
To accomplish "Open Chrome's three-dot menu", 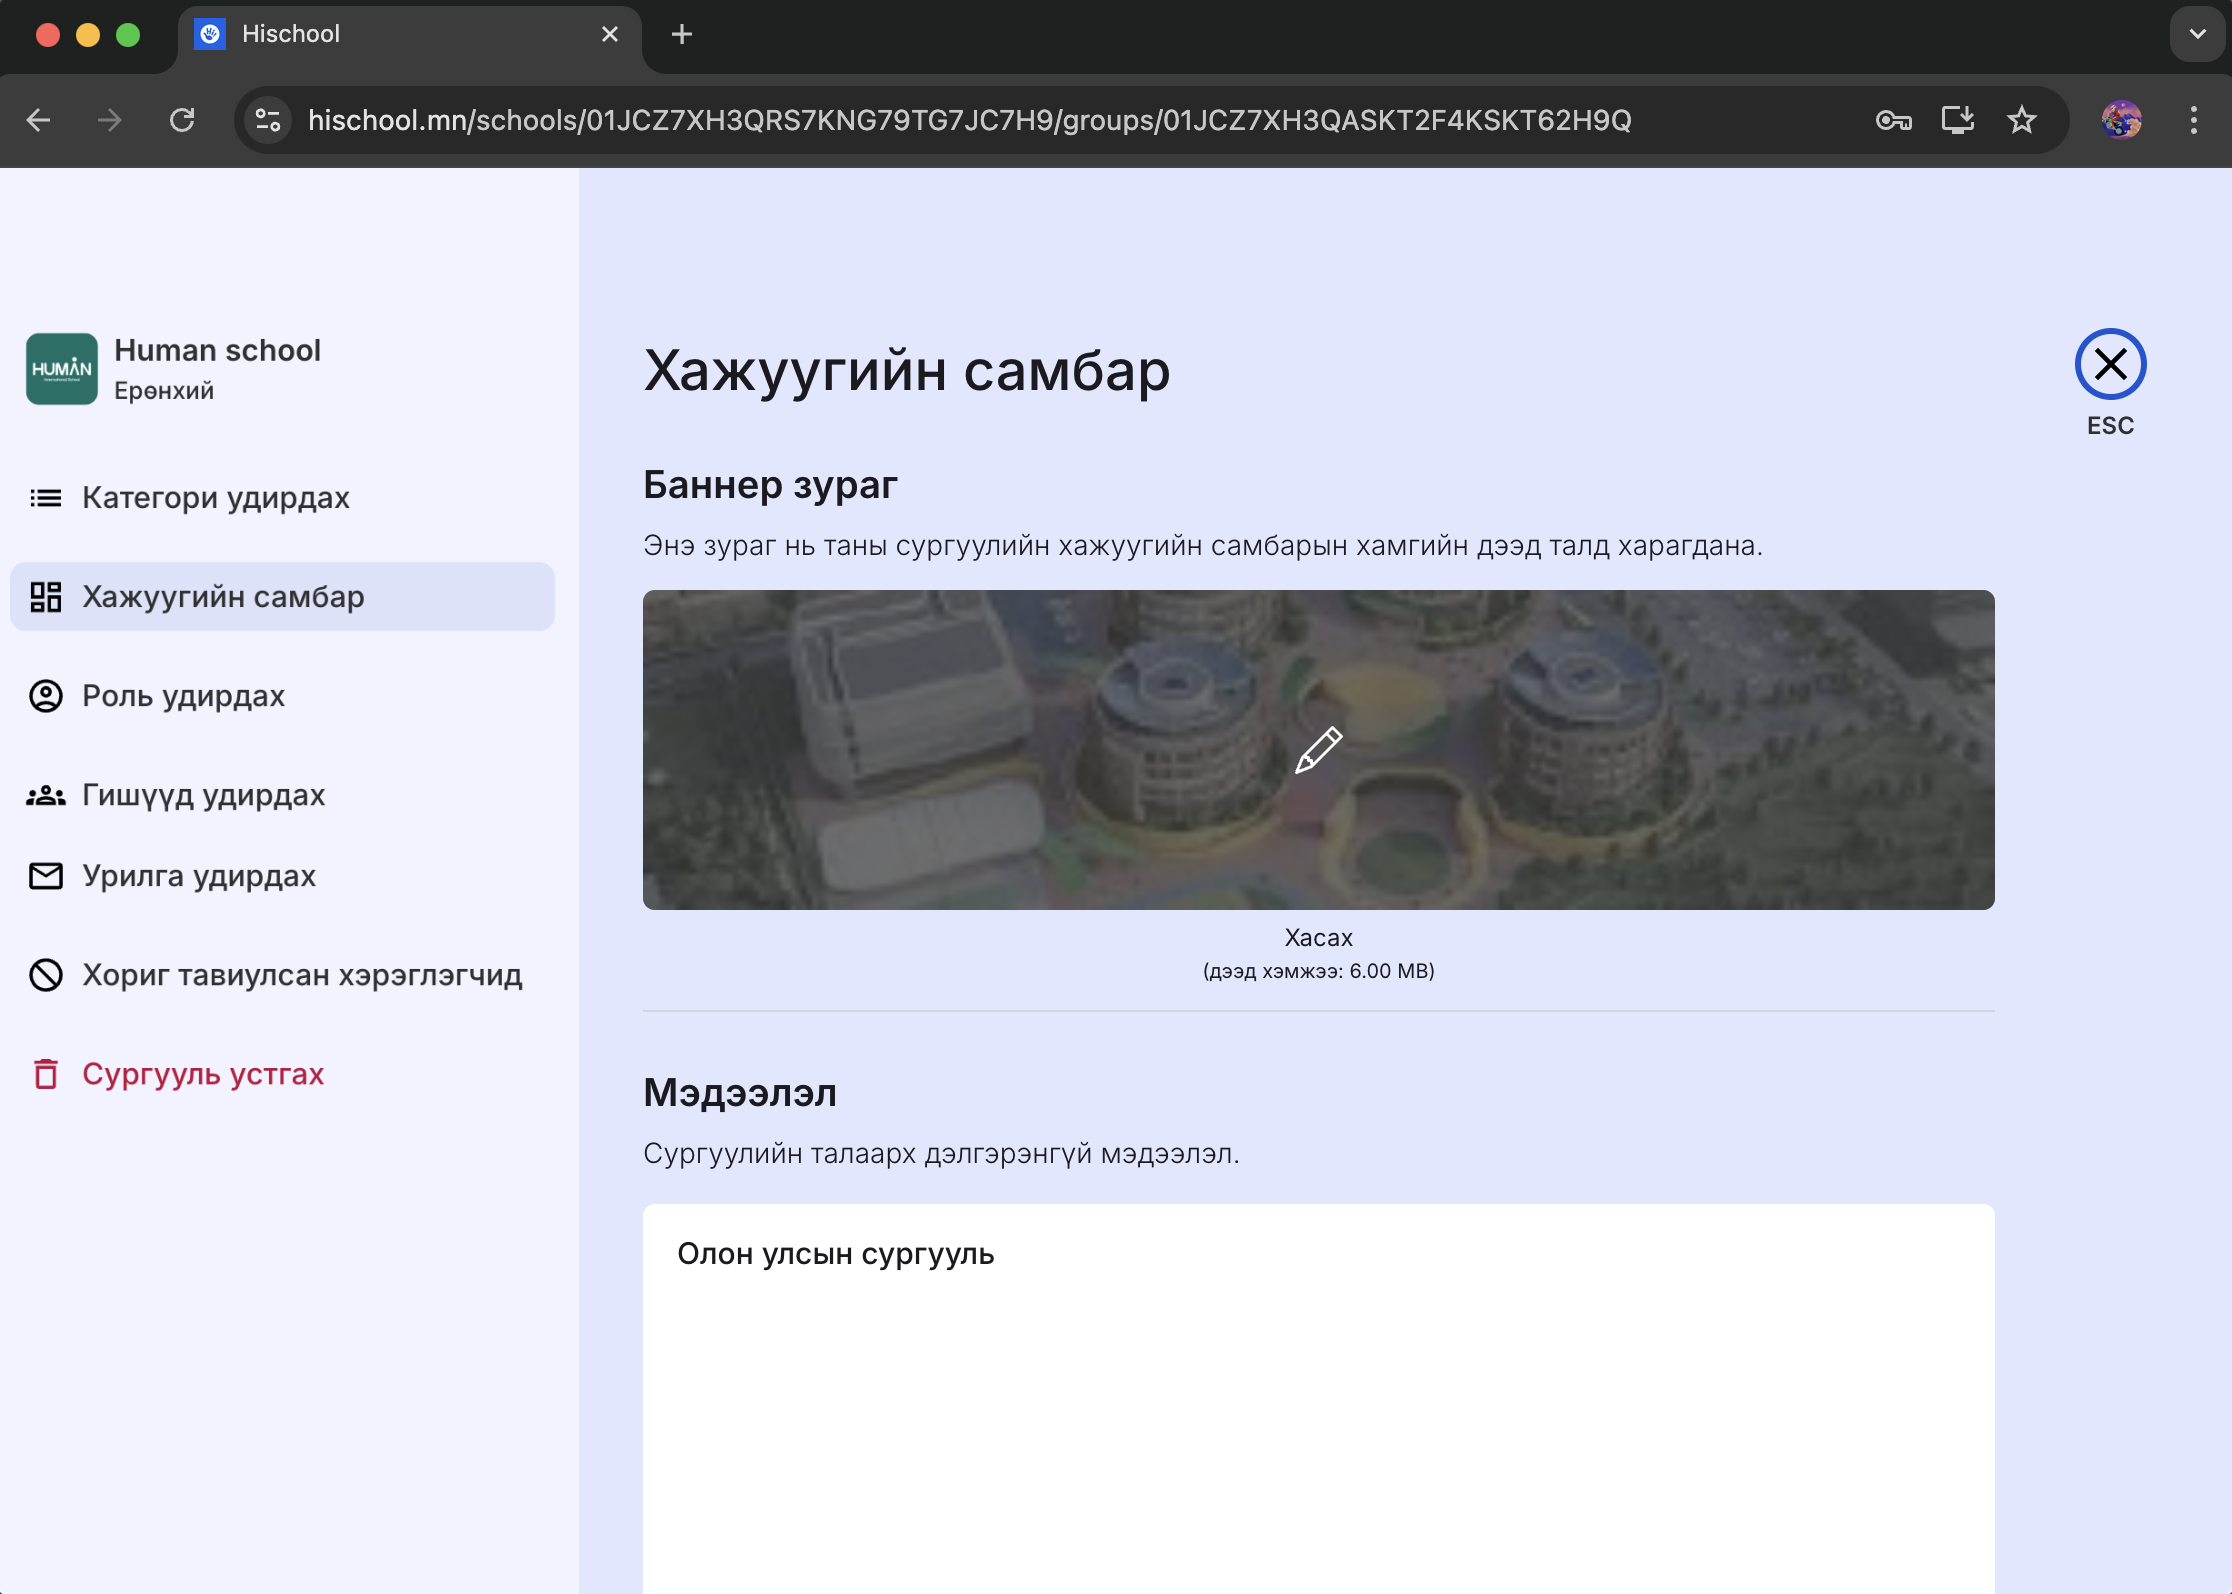I will [2194, 121].
